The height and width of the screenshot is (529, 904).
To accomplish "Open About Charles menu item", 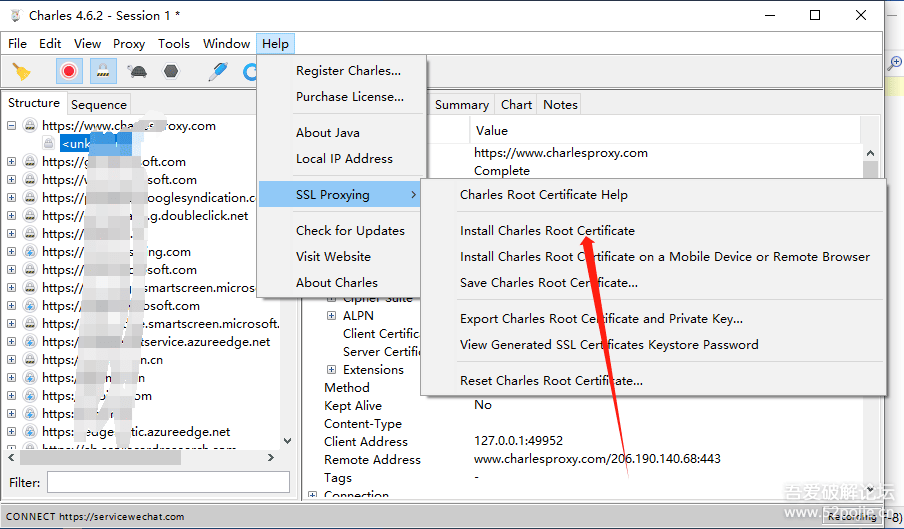I will coord(337,282).
